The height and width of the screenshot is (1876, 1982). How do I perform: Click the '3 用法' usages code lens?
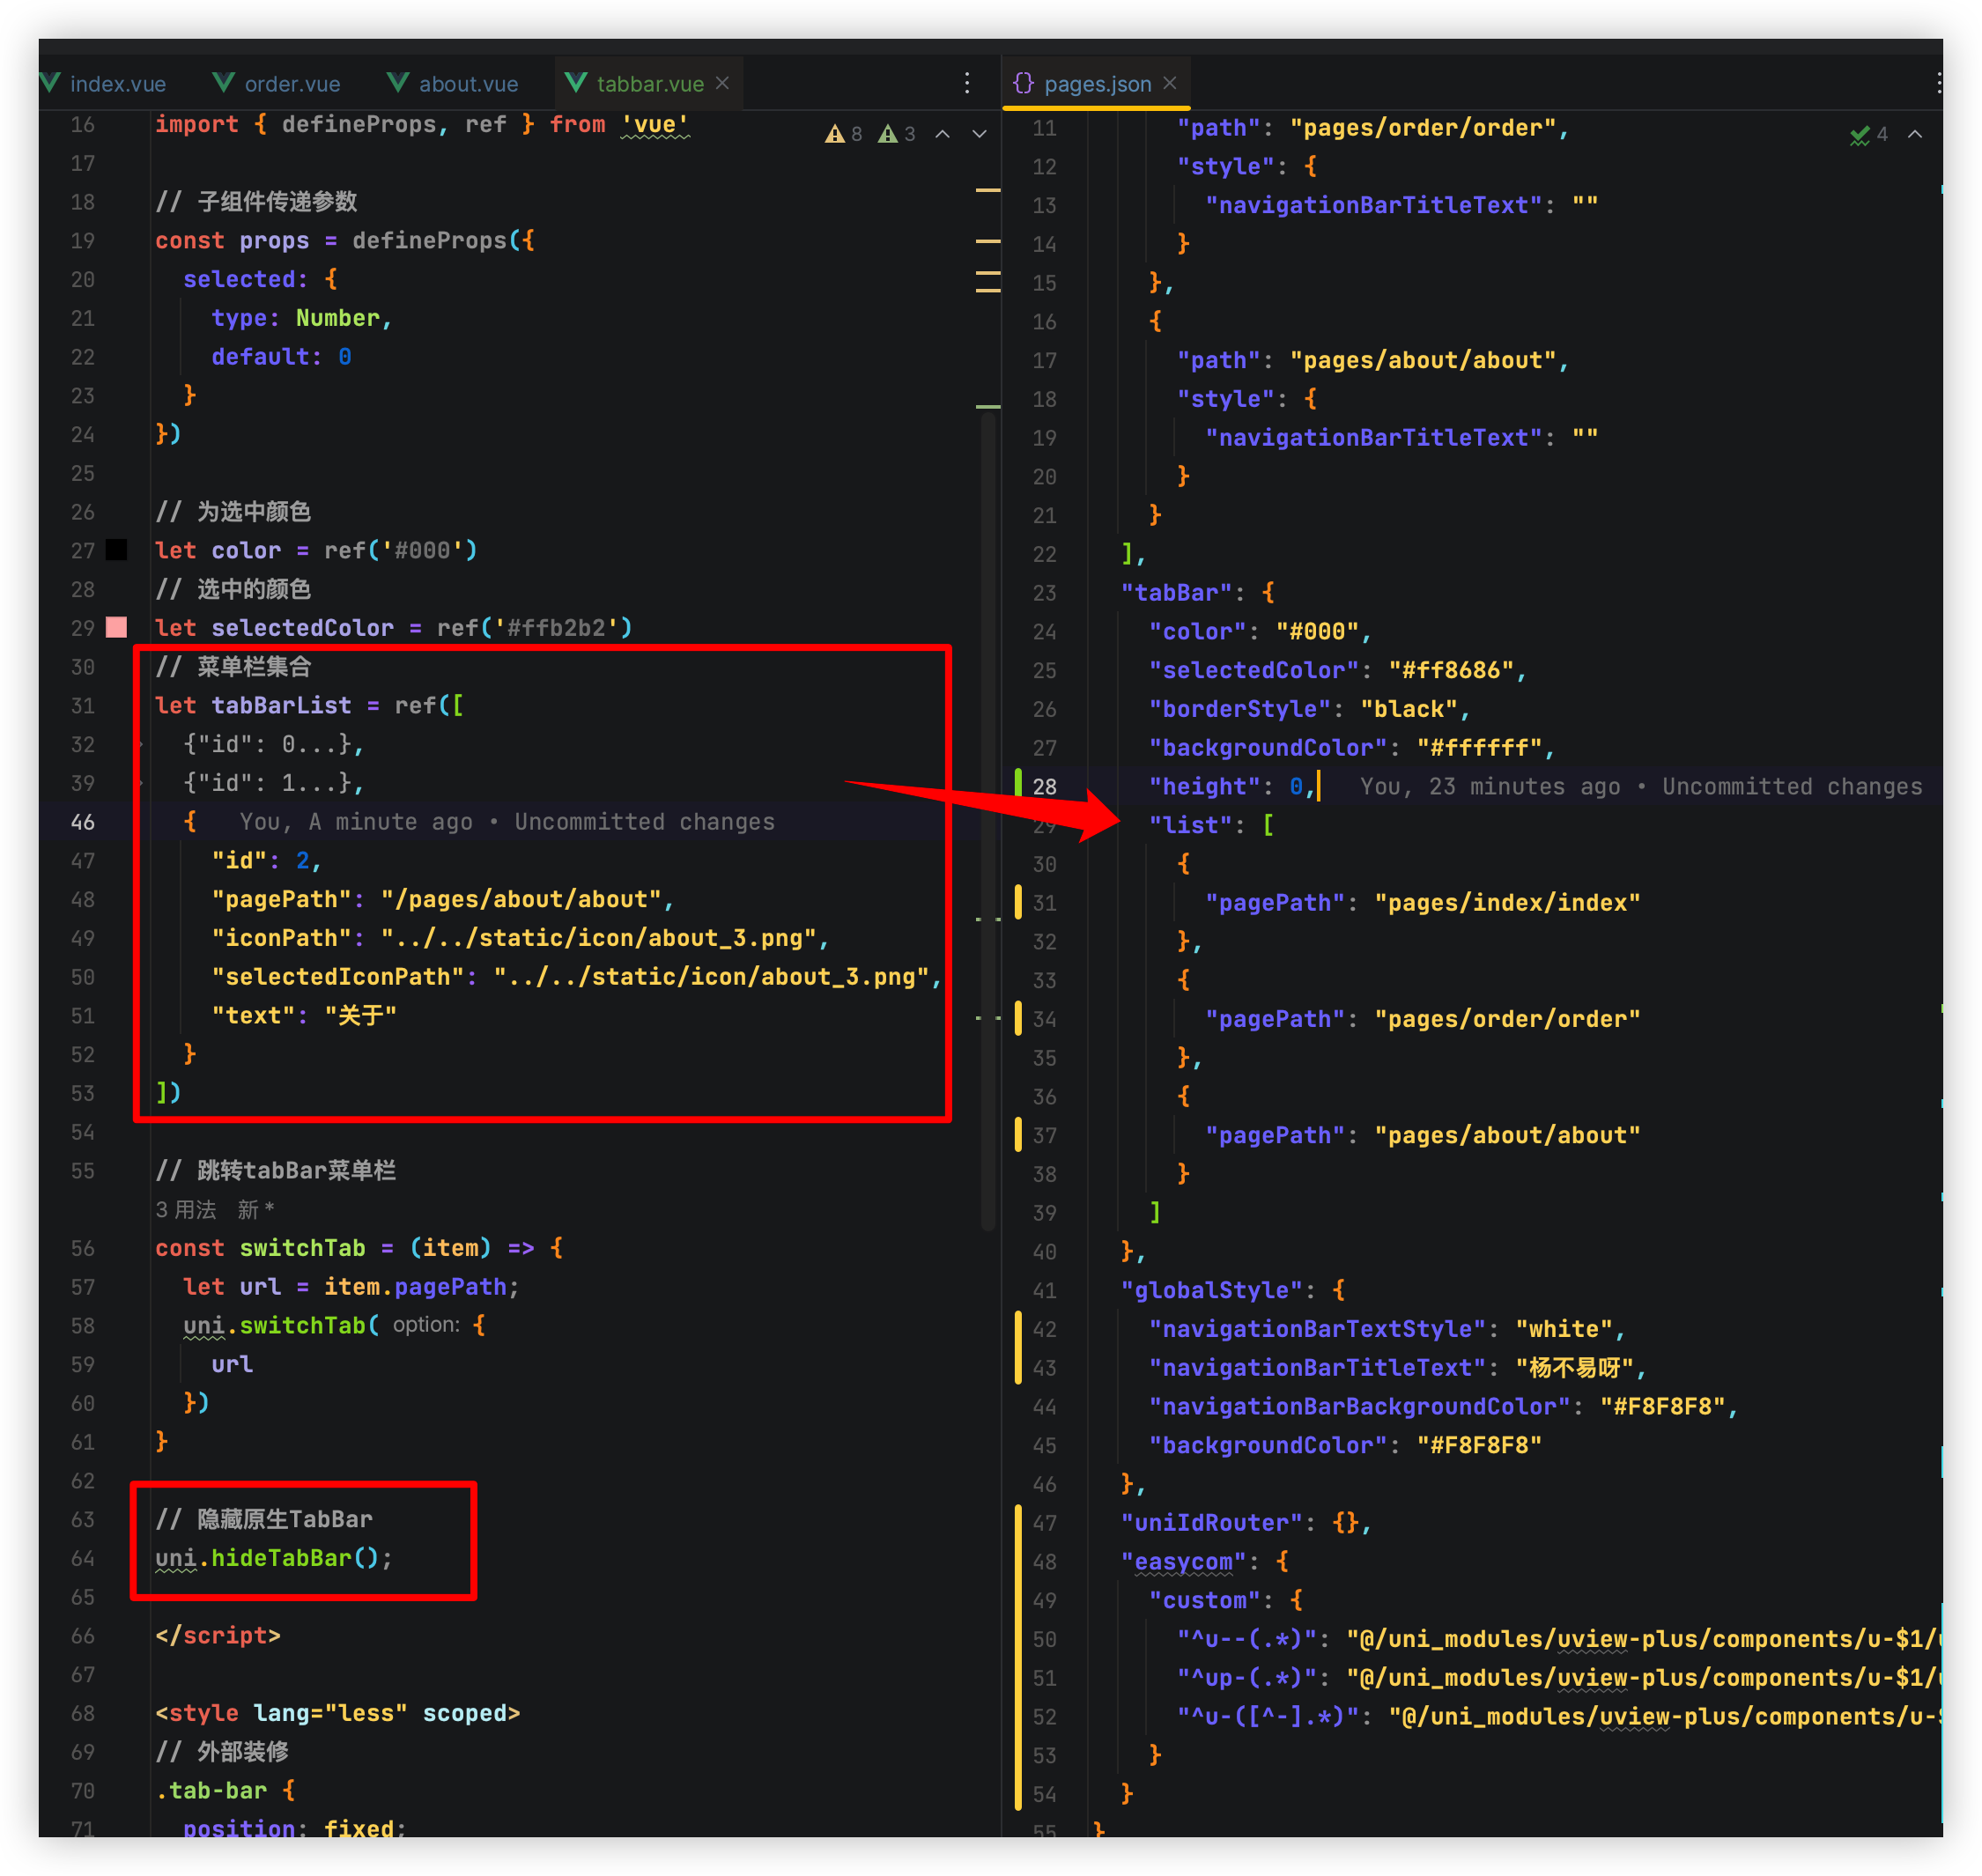click(x=186, y=1210)
